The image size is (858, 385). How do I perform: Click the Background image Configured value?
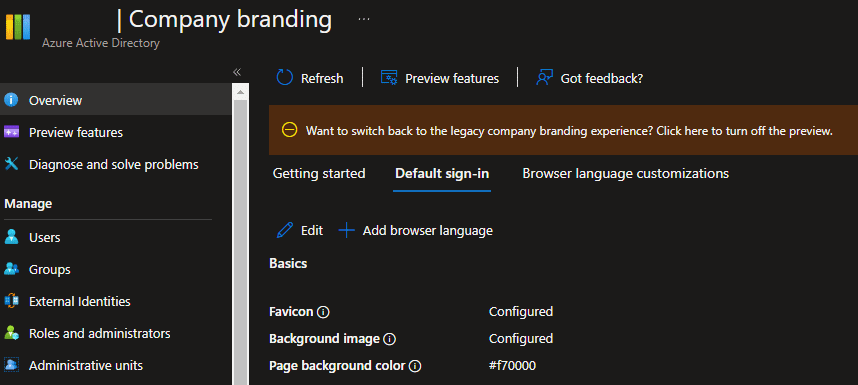[521, 339]
